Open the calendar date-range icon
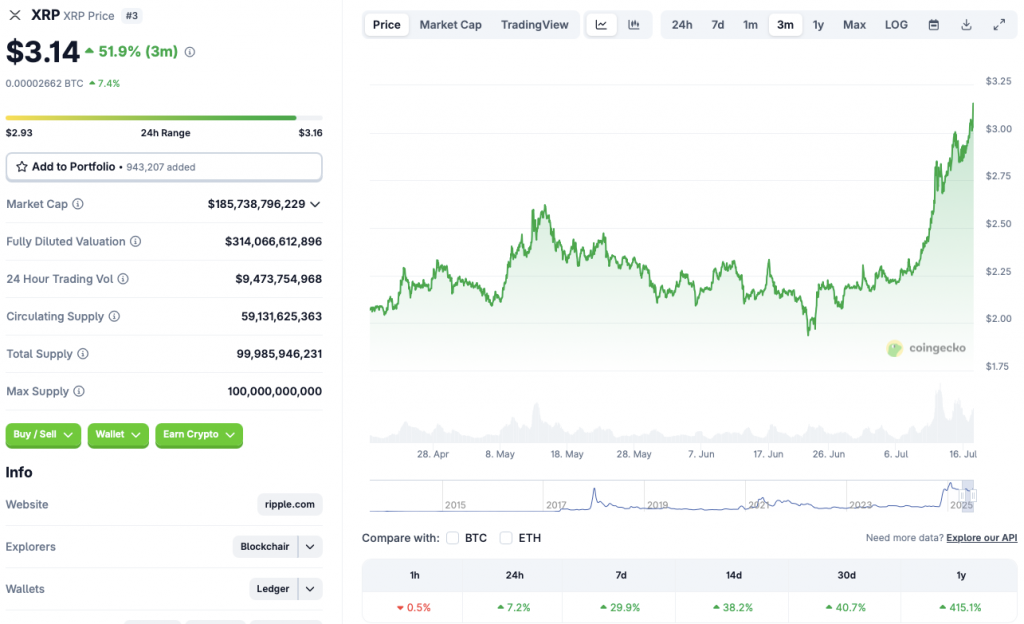1024x624 pixels. (x=933, y=24)
